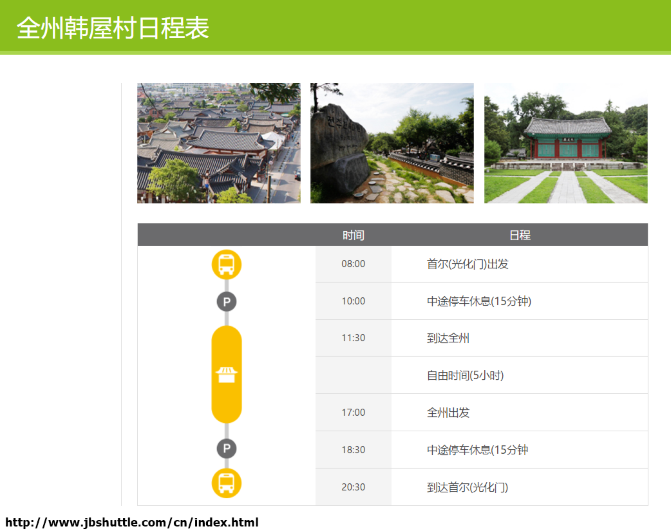The width and height of the screenshot is (671, 531).
Task: Click the top yellow bus departure icon
Action: [227, 264]
